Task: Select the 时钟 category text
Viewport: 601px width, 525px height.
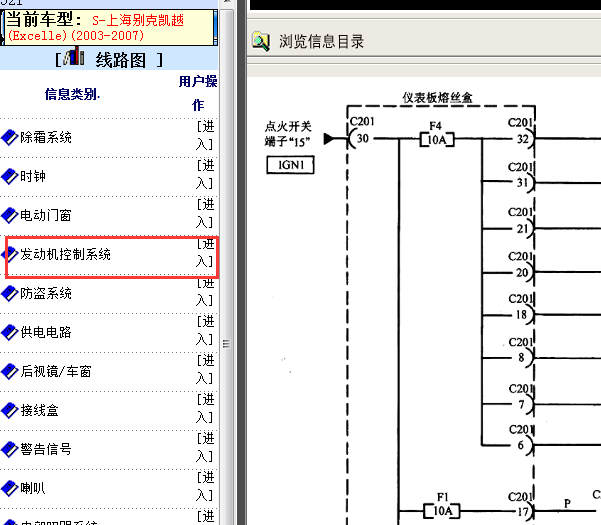Action: coord(33,176)
